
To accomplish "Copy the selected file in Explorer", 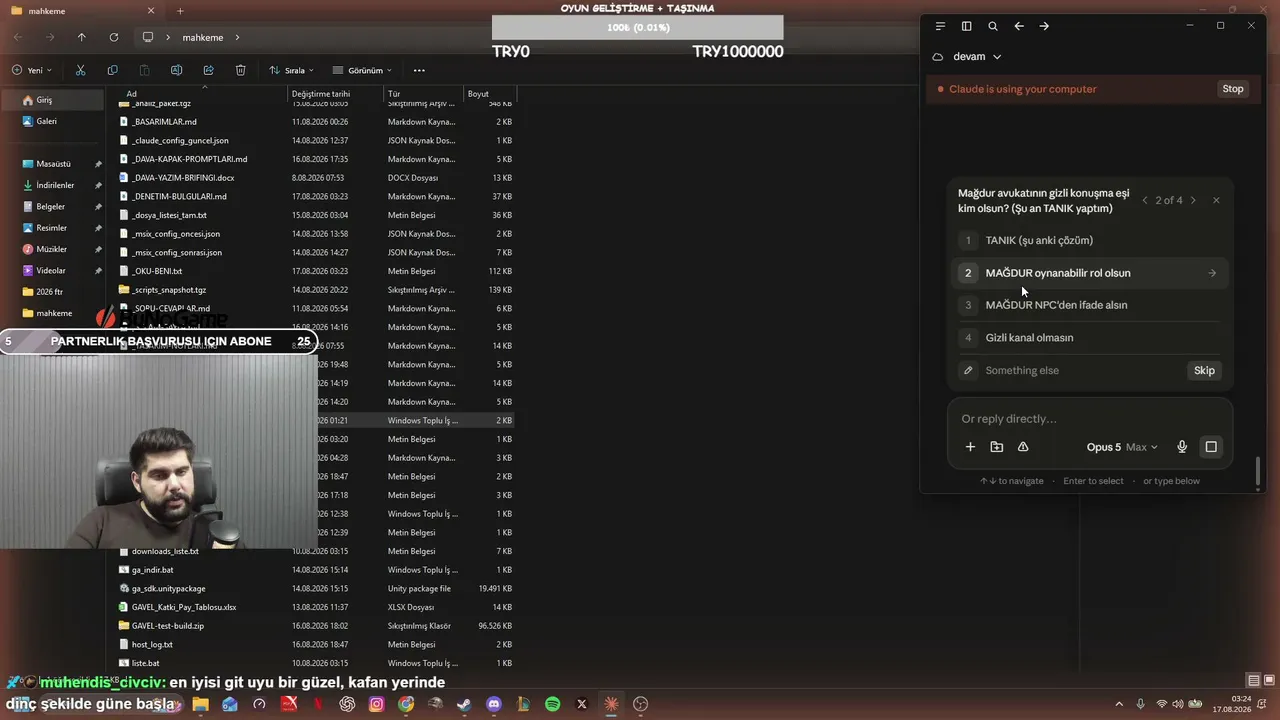I will pos(112,70).
